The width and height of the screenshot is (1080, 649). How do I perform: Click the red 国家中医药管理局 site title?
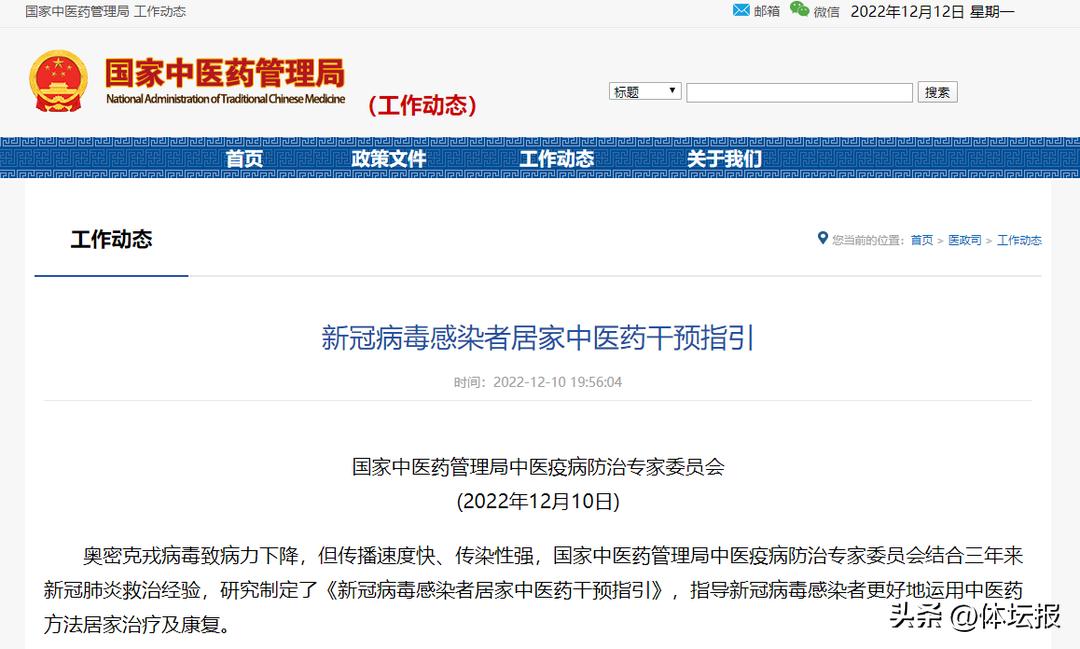tap(225, 73)
